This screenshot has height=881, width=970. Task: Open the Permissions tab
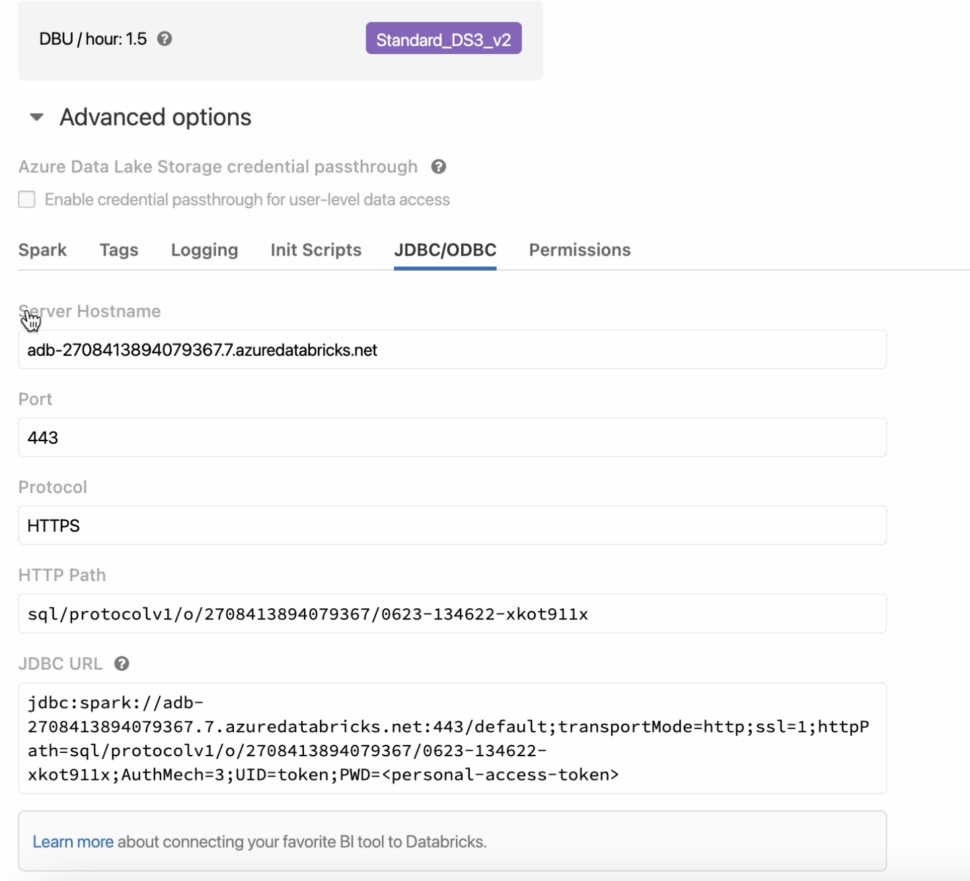click(x=579, y=250)
